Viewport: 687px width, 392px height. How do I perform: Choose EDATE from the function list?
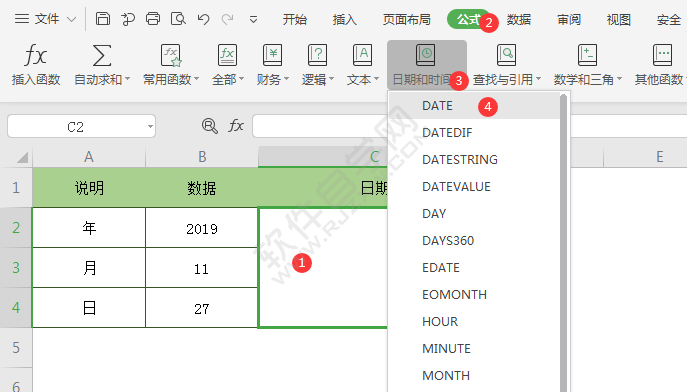[x=474, y=268]
